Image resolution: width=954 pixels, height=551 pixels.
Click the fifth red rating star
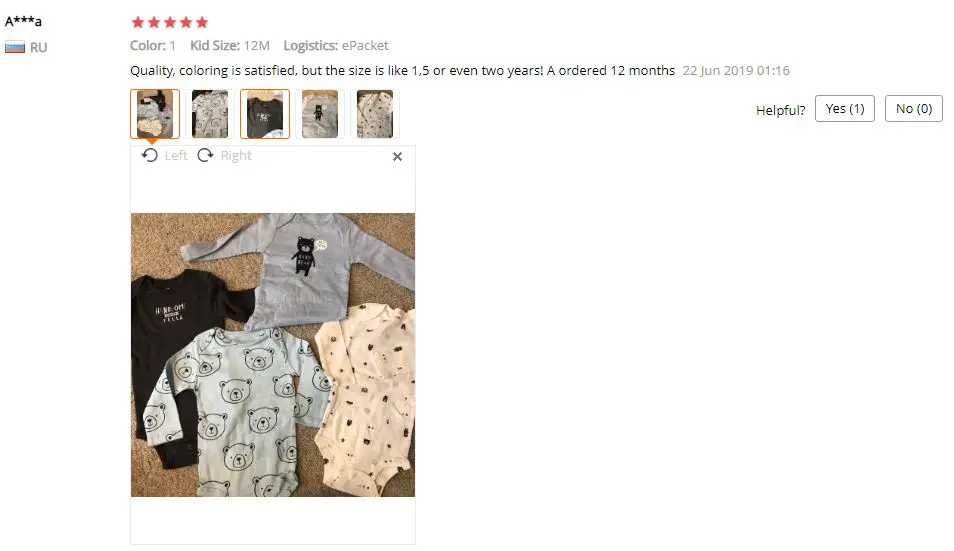click(x=202, y=23)
